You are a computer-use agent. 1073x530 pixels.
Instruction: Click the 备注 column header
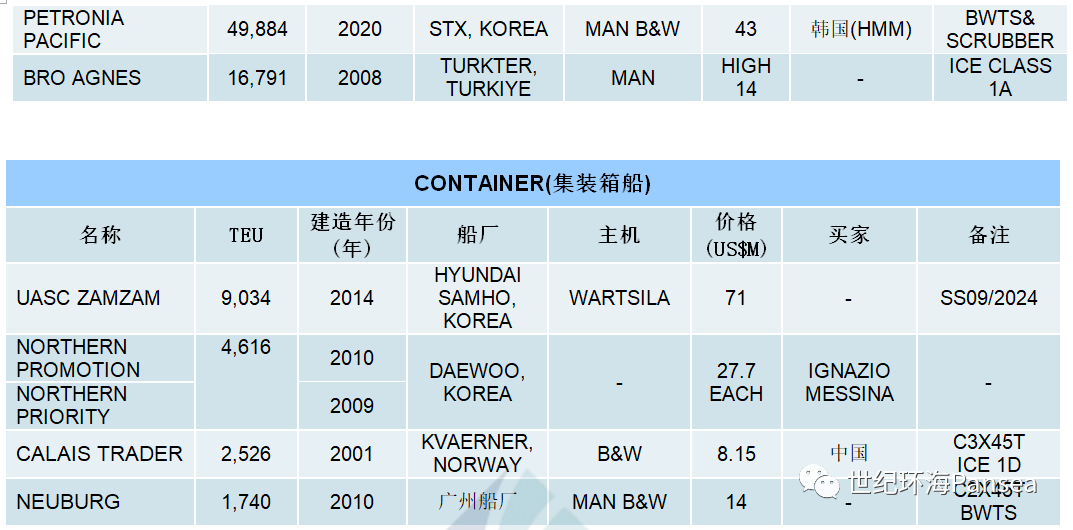coord(989,235)
